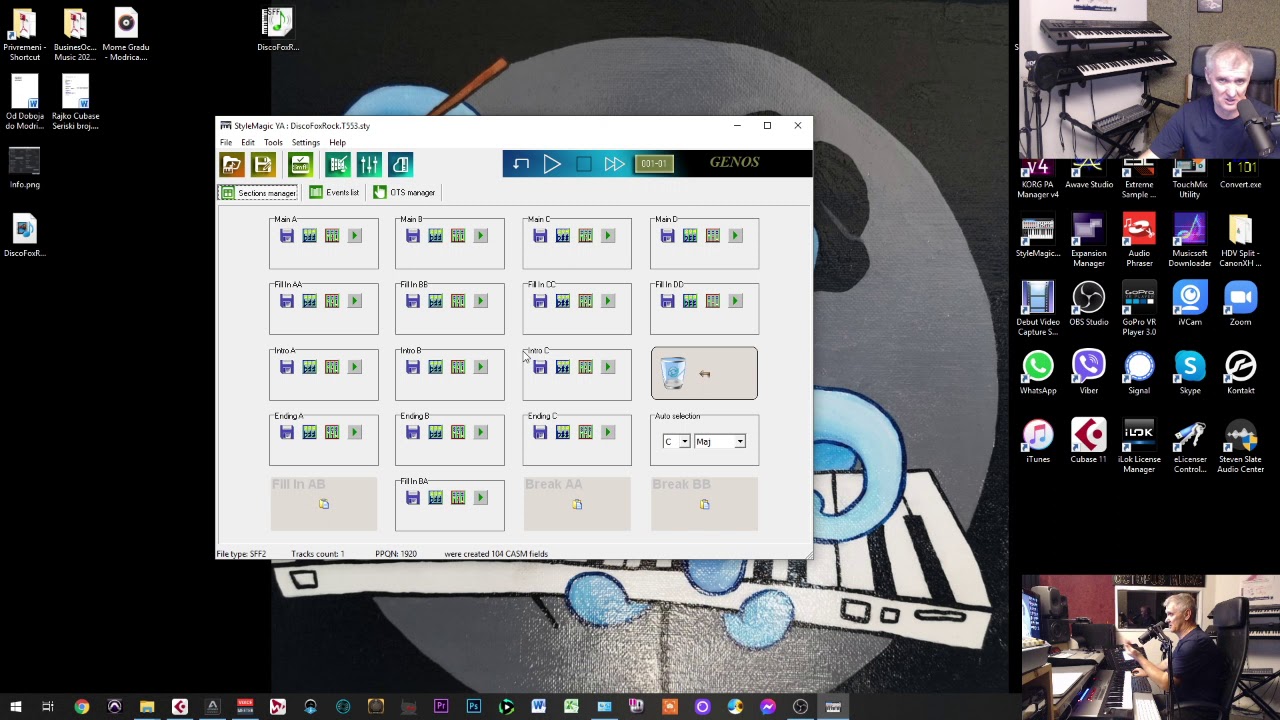Play the Fill In AA section

pos(354,301)
